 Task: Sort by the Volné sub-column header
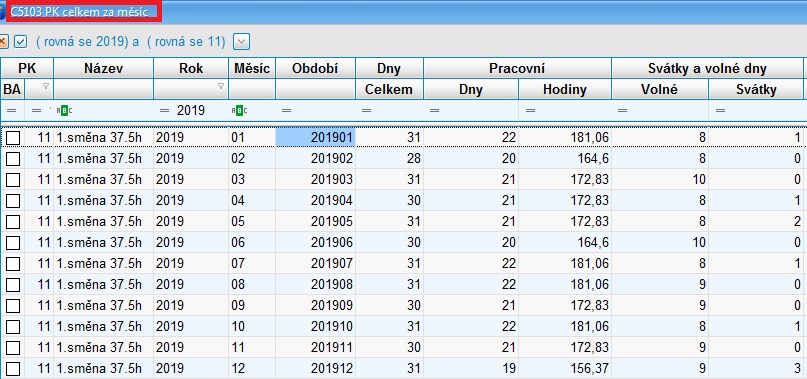660,89
